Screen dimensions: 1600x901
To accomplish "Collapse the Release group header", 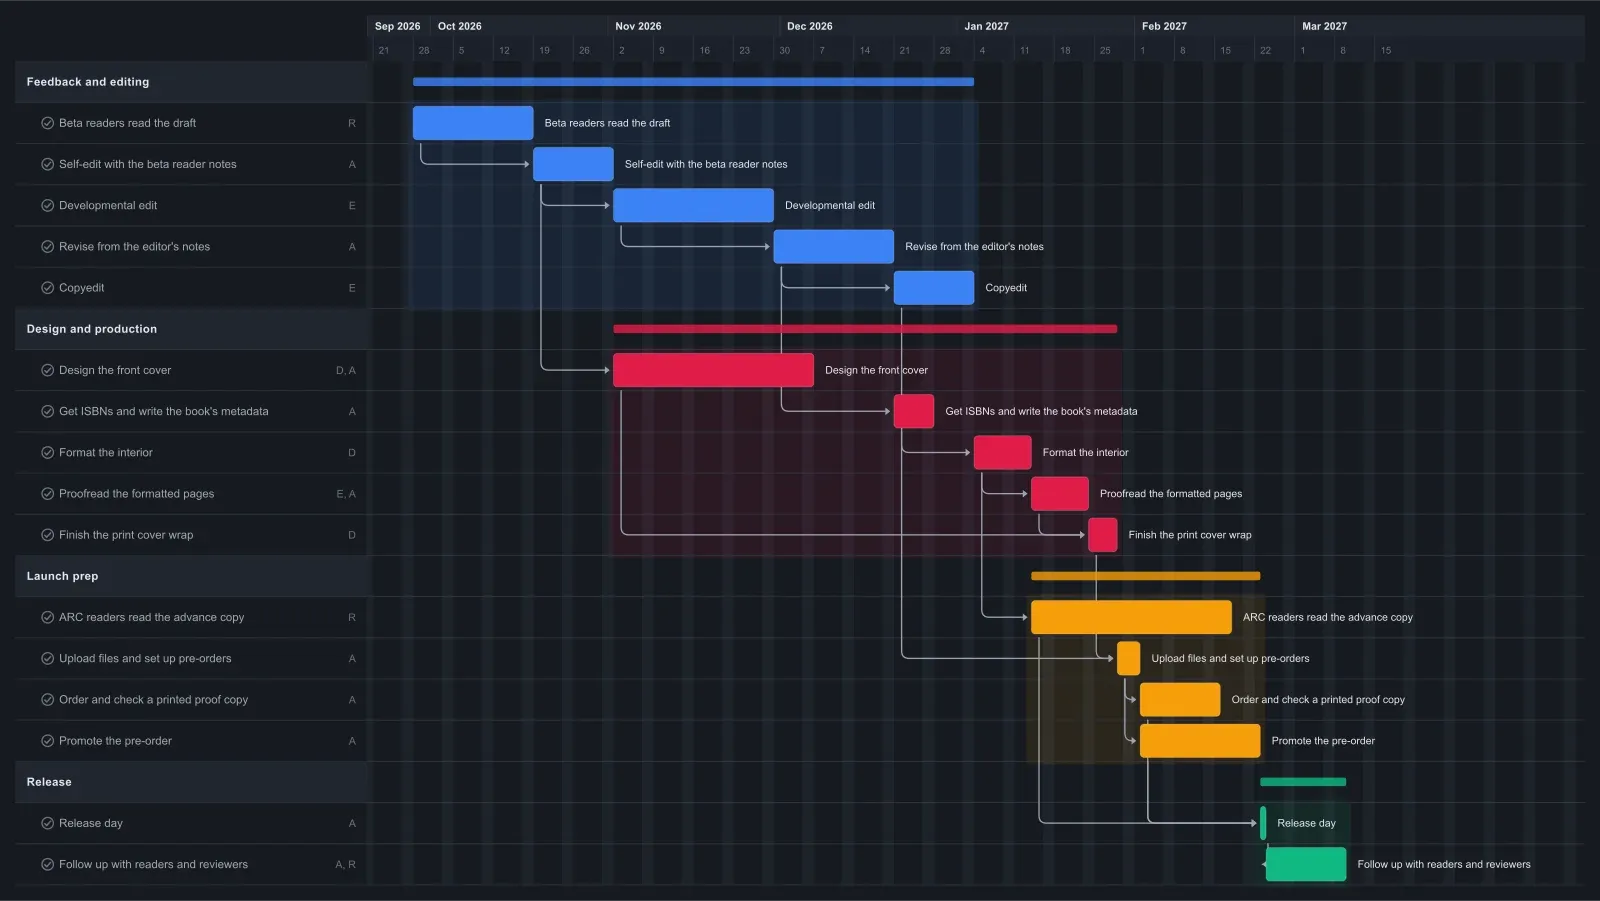I will tap(191, 782).
